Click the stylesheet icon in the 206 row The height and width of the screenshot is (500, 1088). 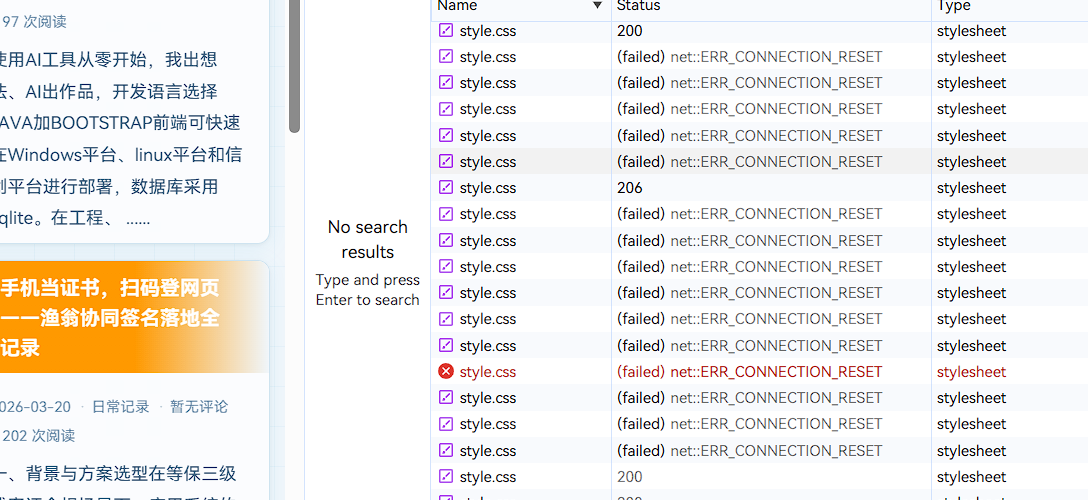(x=446, y=188)
